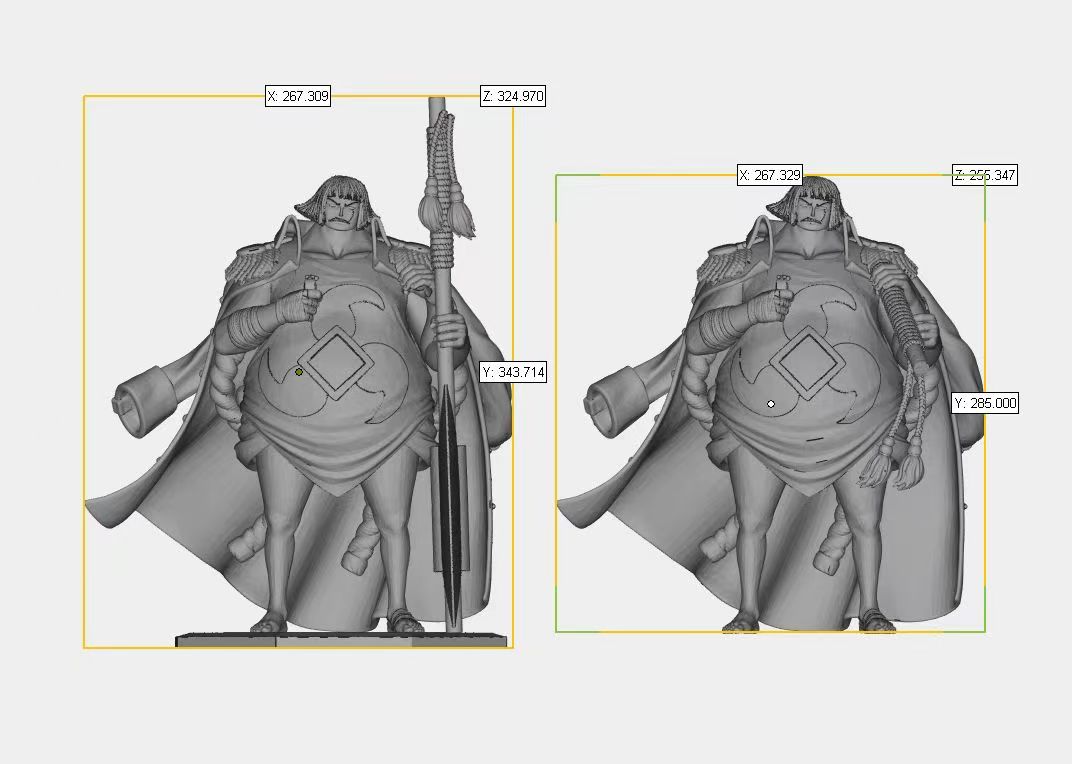This screenshot has height=764, width=1072.
Task: Select the diamond emblem on left model's belly
Action: pyautogui.click(x=335, y=362)
